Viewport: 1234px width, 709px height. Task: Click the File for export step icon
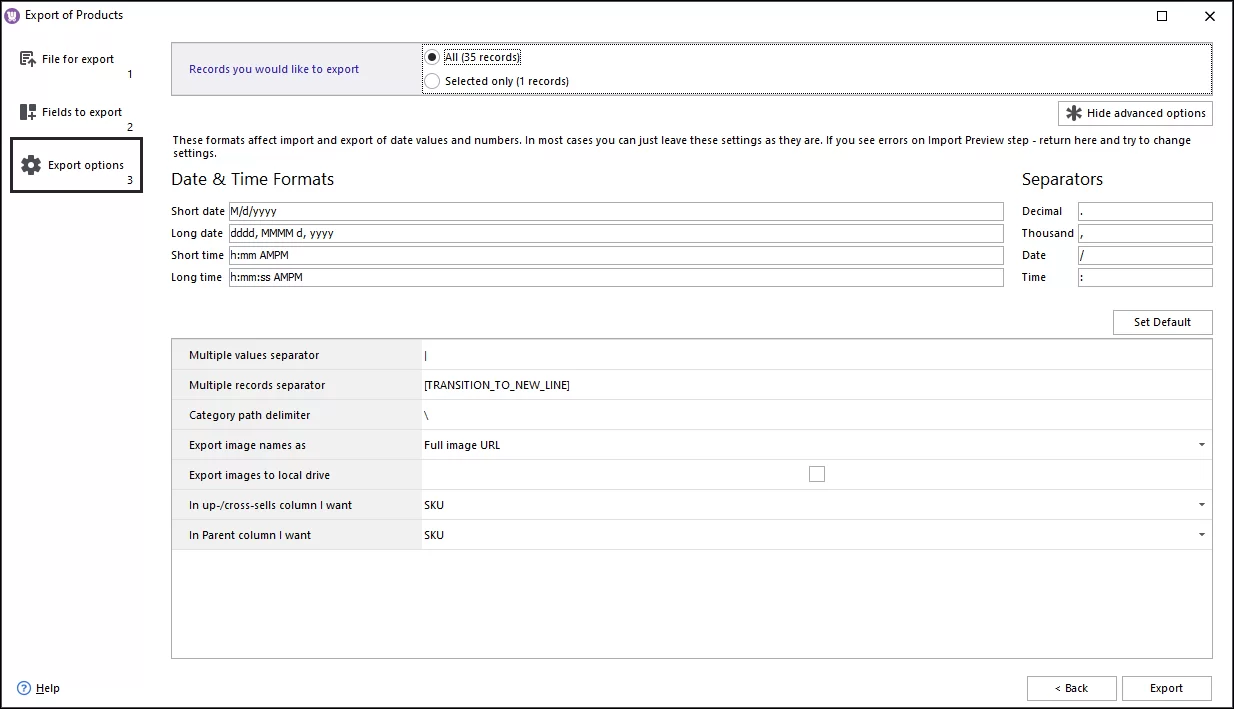pos(27,58)
